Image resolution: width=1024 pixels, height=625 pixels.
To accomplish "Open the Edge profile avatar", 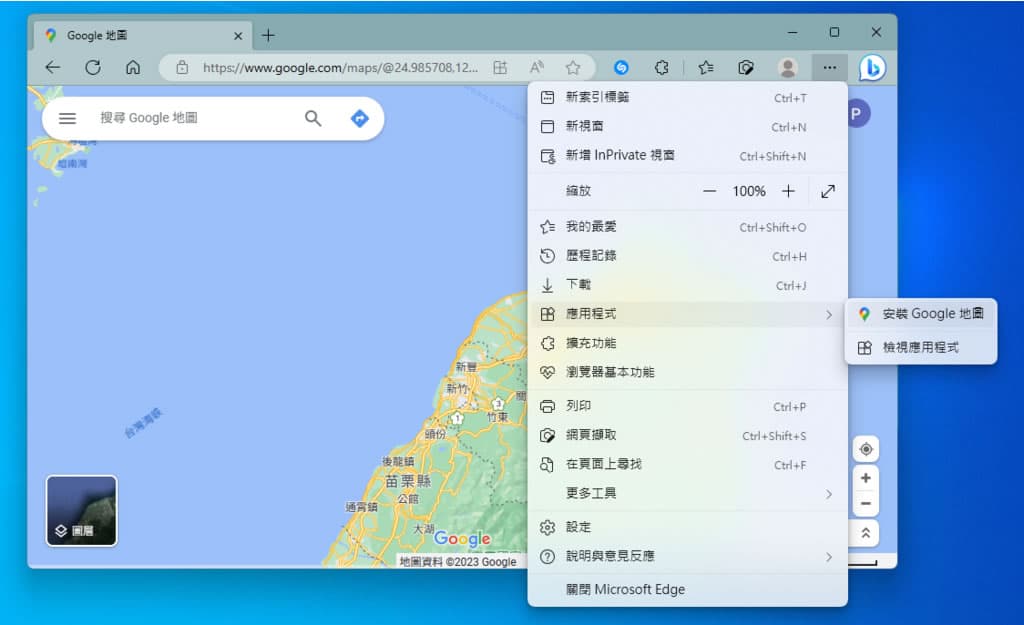I will tap(788, 67).
